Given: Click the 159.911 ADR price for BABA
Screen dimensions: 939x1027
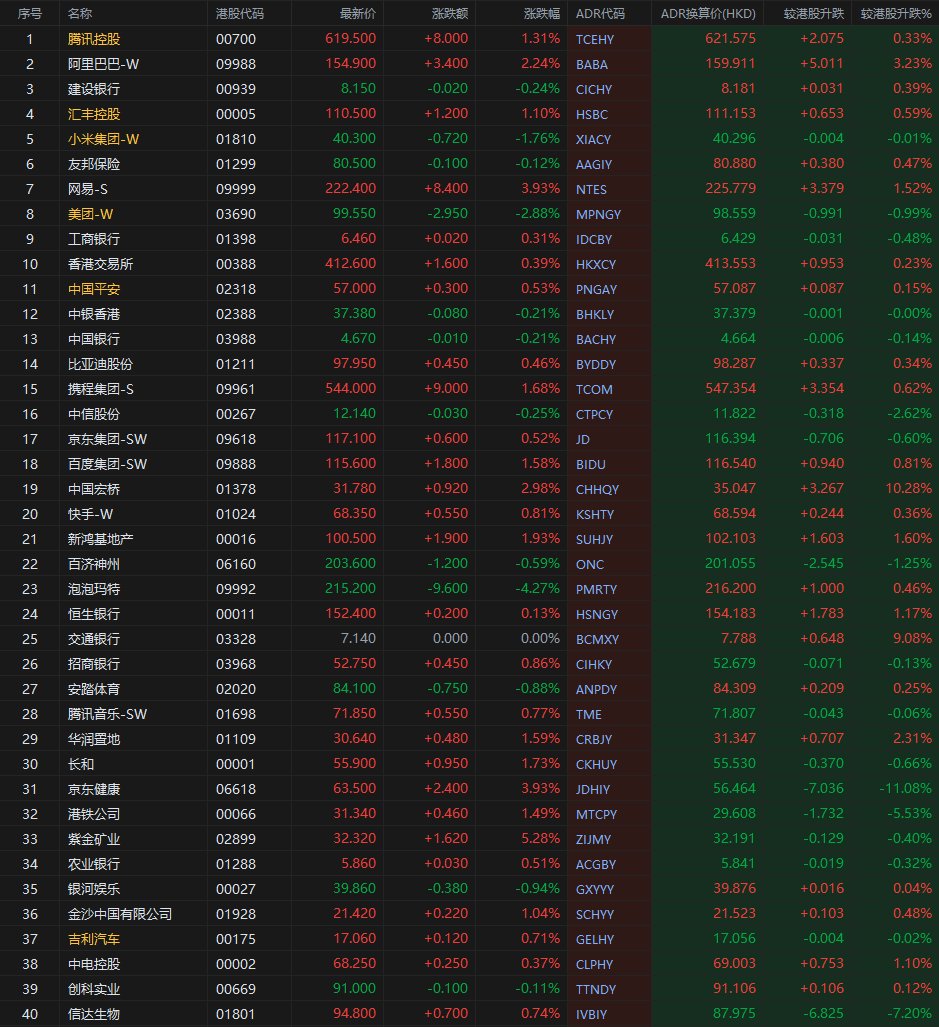Looking at the screenshot, I should point(730,64).
